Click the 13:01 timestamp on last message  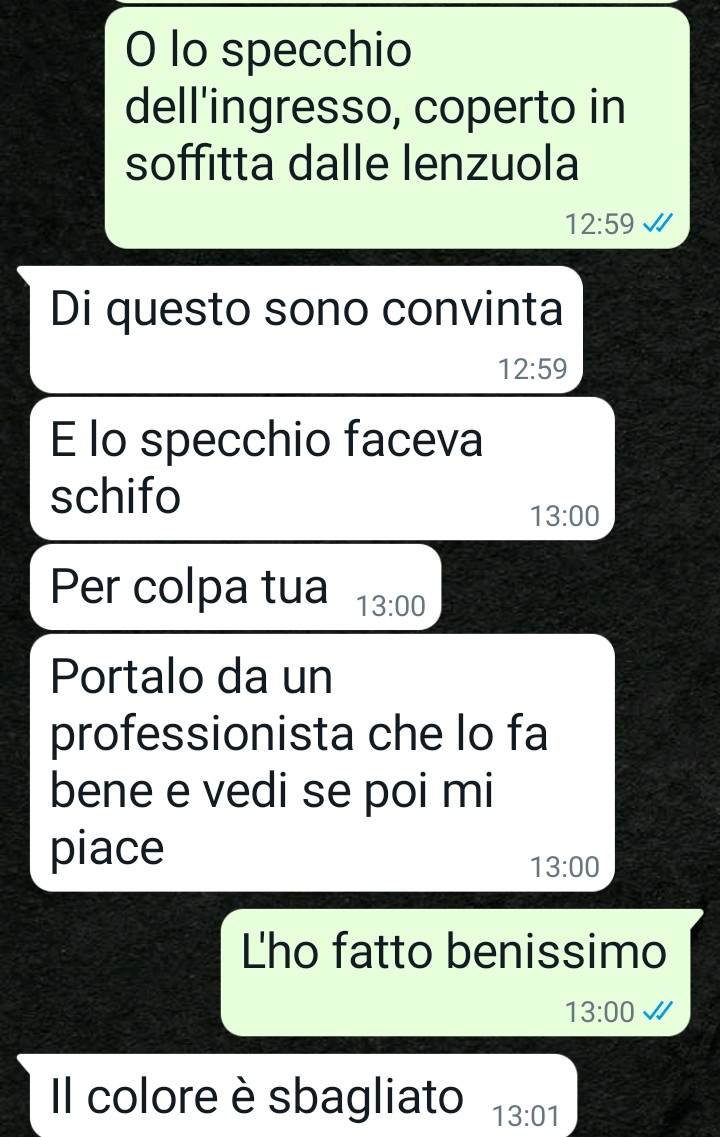point(526,1115)
